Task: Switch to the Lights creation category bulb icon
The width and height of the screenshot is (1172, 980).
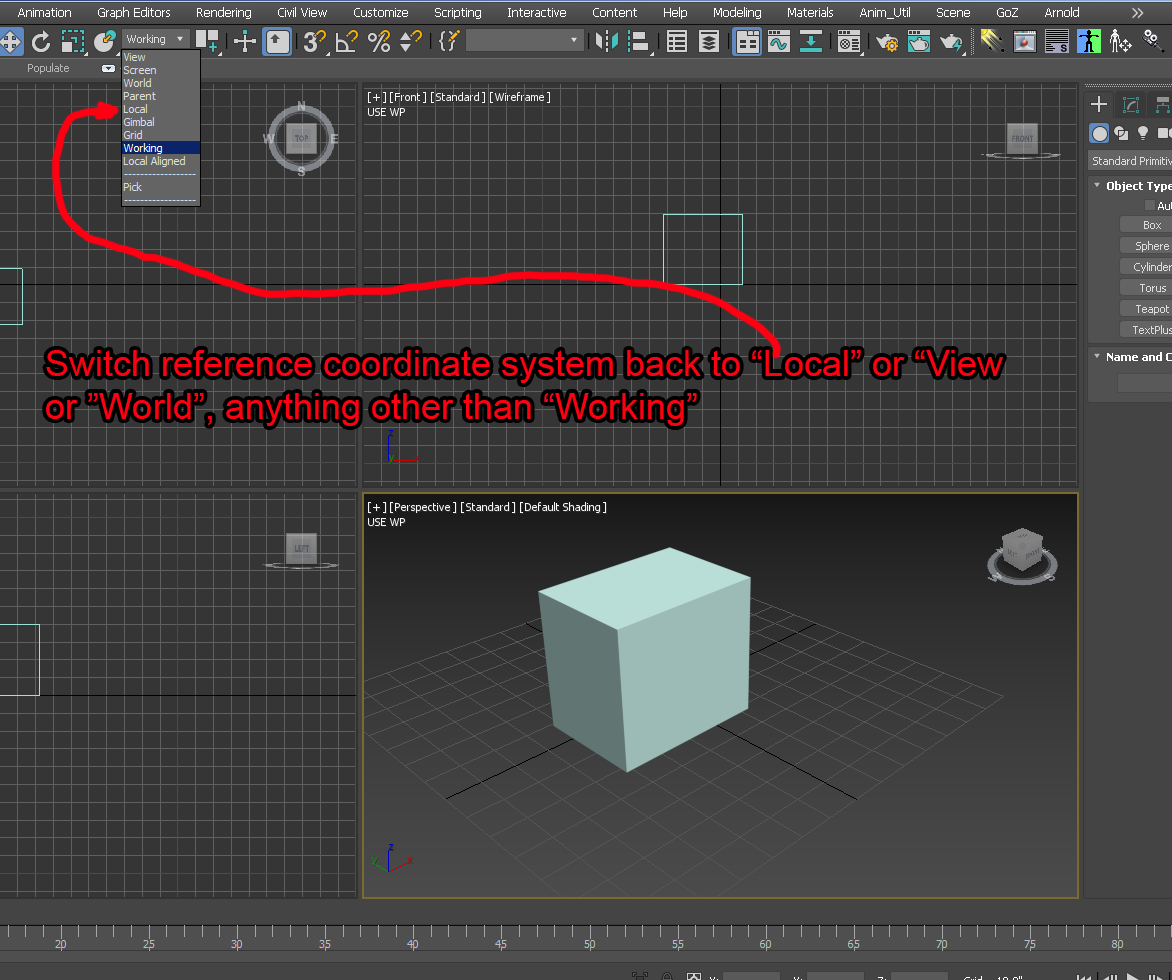Action: click(x=1142, y=132)
